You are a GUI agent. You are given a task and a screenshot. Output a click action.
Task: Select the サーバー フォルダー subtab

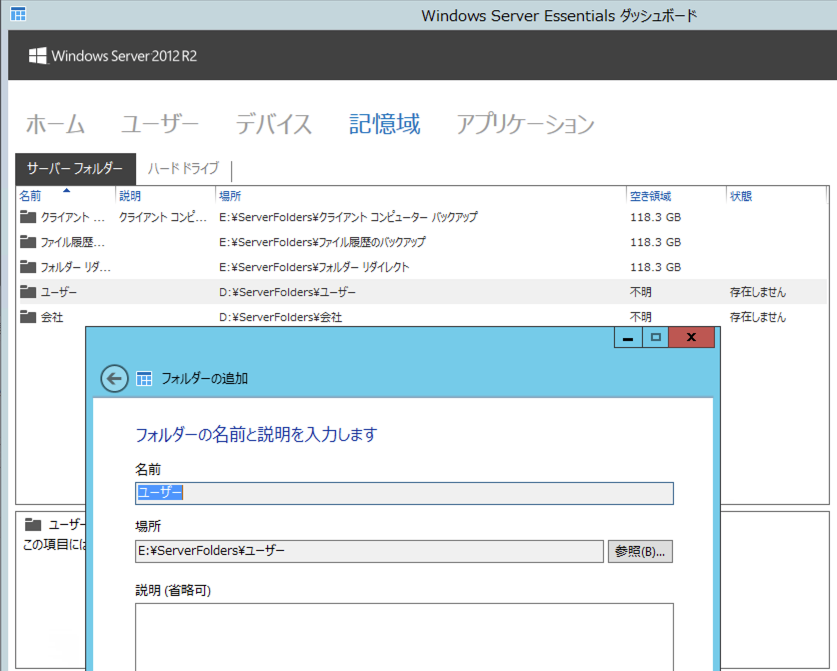pos(75,169)
